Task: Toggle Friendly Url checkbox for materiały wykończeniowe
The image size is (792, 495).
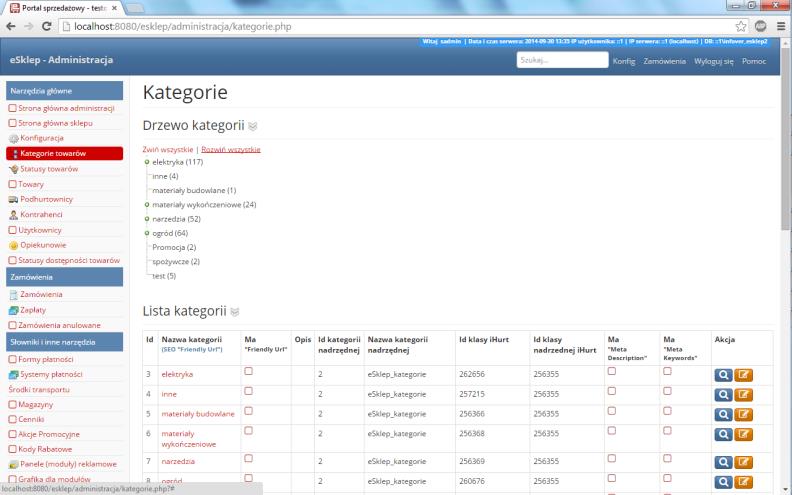Action: 249,430
